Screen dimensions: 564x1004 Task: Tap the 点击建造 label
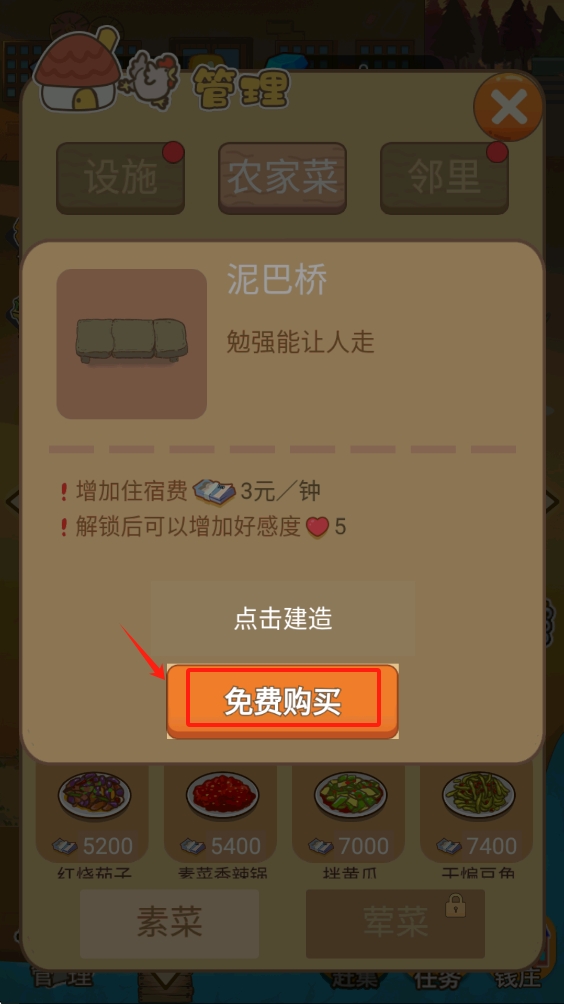coord(282,619)
